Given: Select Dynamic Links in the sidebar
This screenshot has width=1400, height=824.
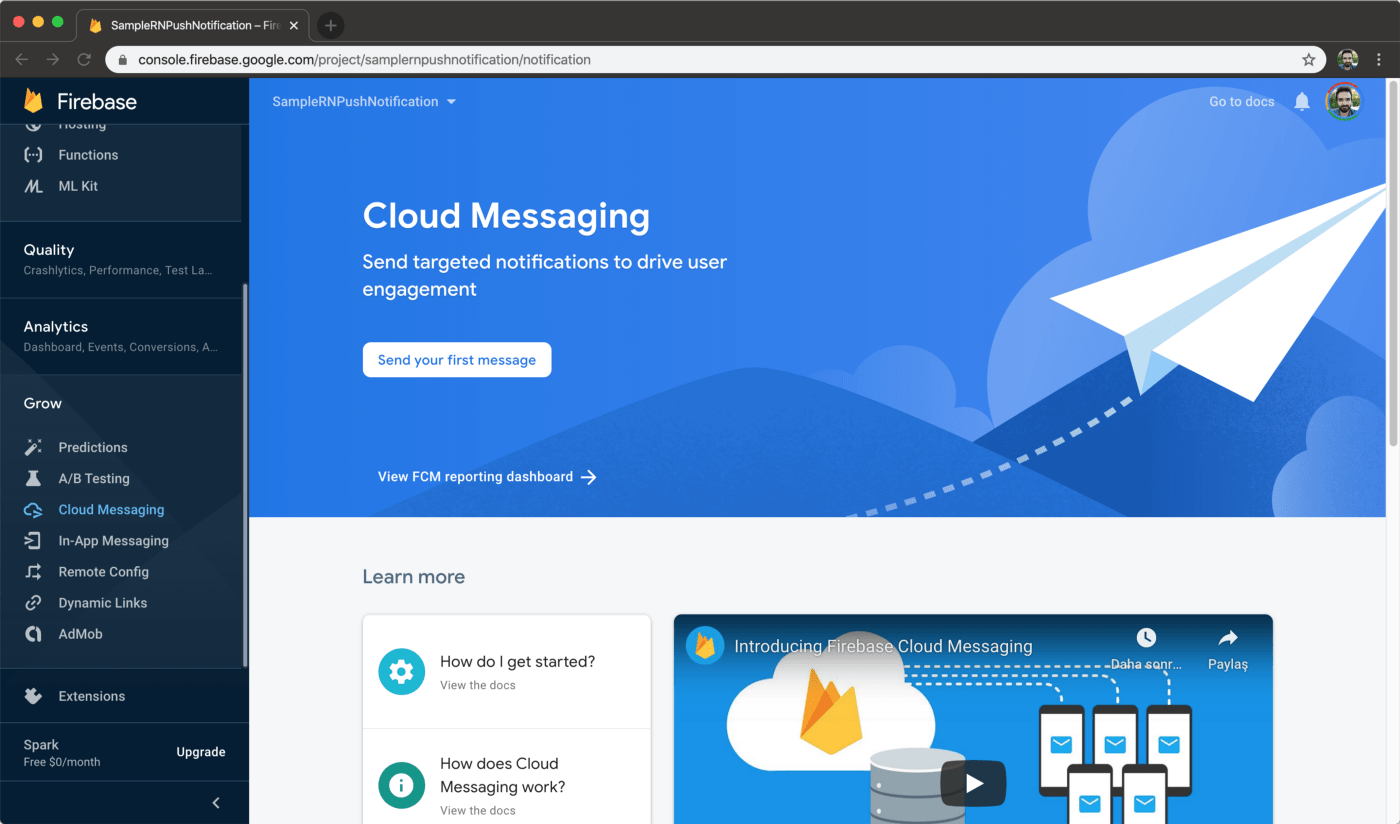Looking at the screenshot, I should pos(102,603).
